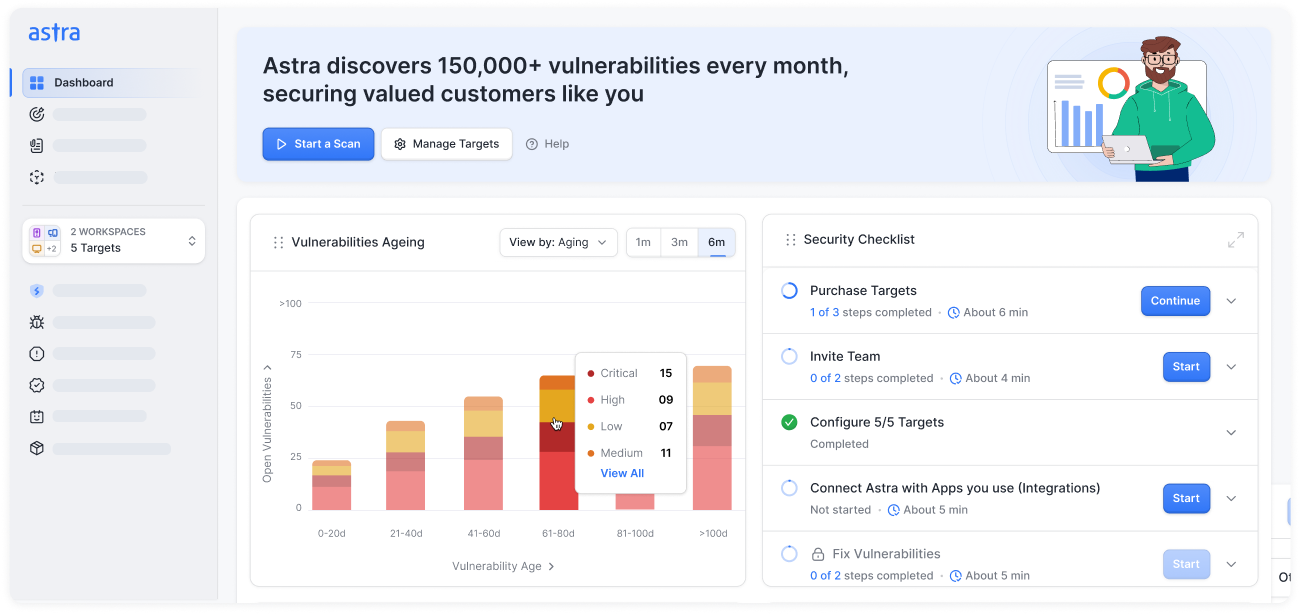Image resolution: width=1301 pixels, height=615 pixels.
Task: Select the 1m time range tab
Action: click(x=643, y=242)
